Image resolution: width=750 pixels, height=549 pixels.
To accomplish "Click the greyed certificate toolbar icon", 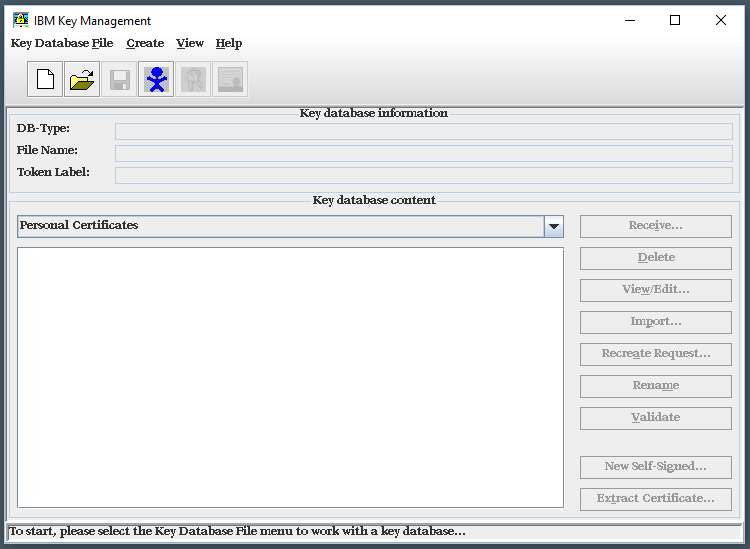I will pyautogui.click(x=230, y=79).
